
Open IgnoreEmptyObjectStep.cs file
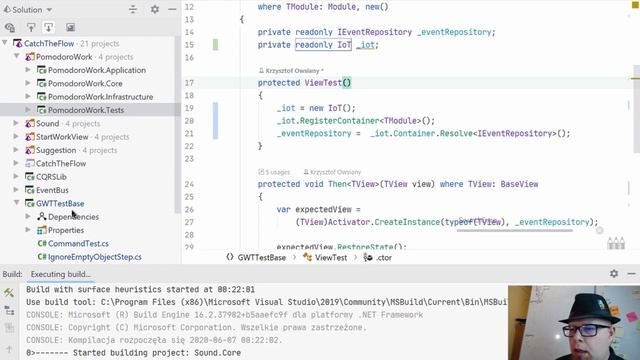click(x=95, y=257)
